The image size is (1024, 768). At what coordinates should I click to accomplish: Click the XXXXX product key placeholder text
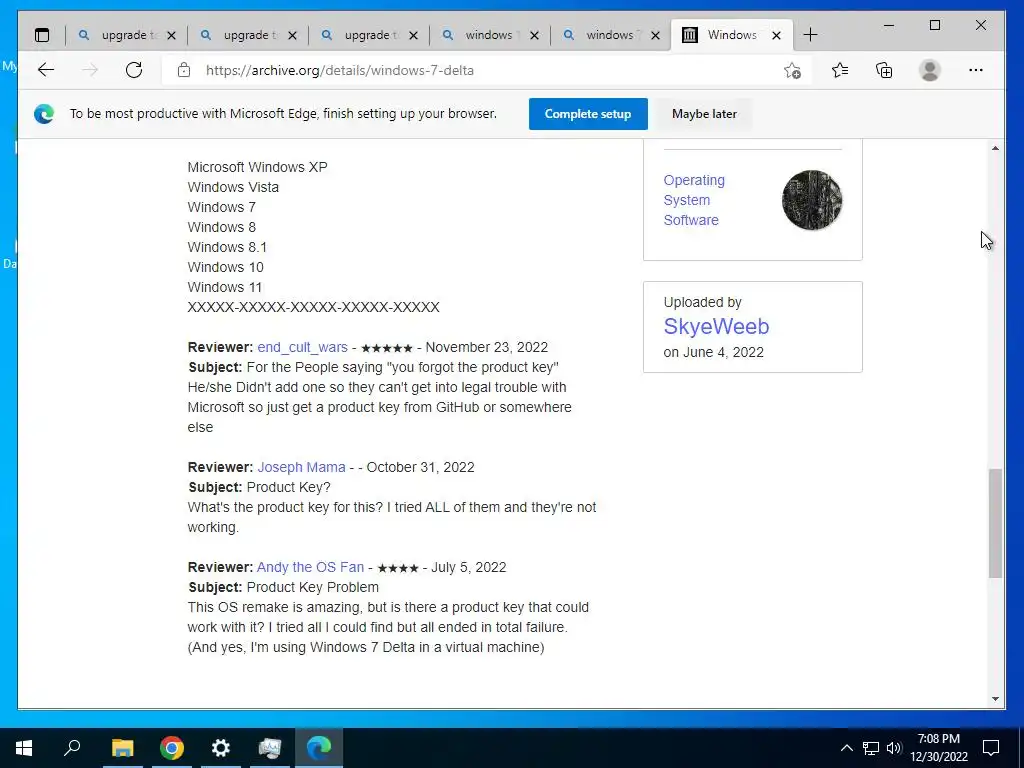313,307
